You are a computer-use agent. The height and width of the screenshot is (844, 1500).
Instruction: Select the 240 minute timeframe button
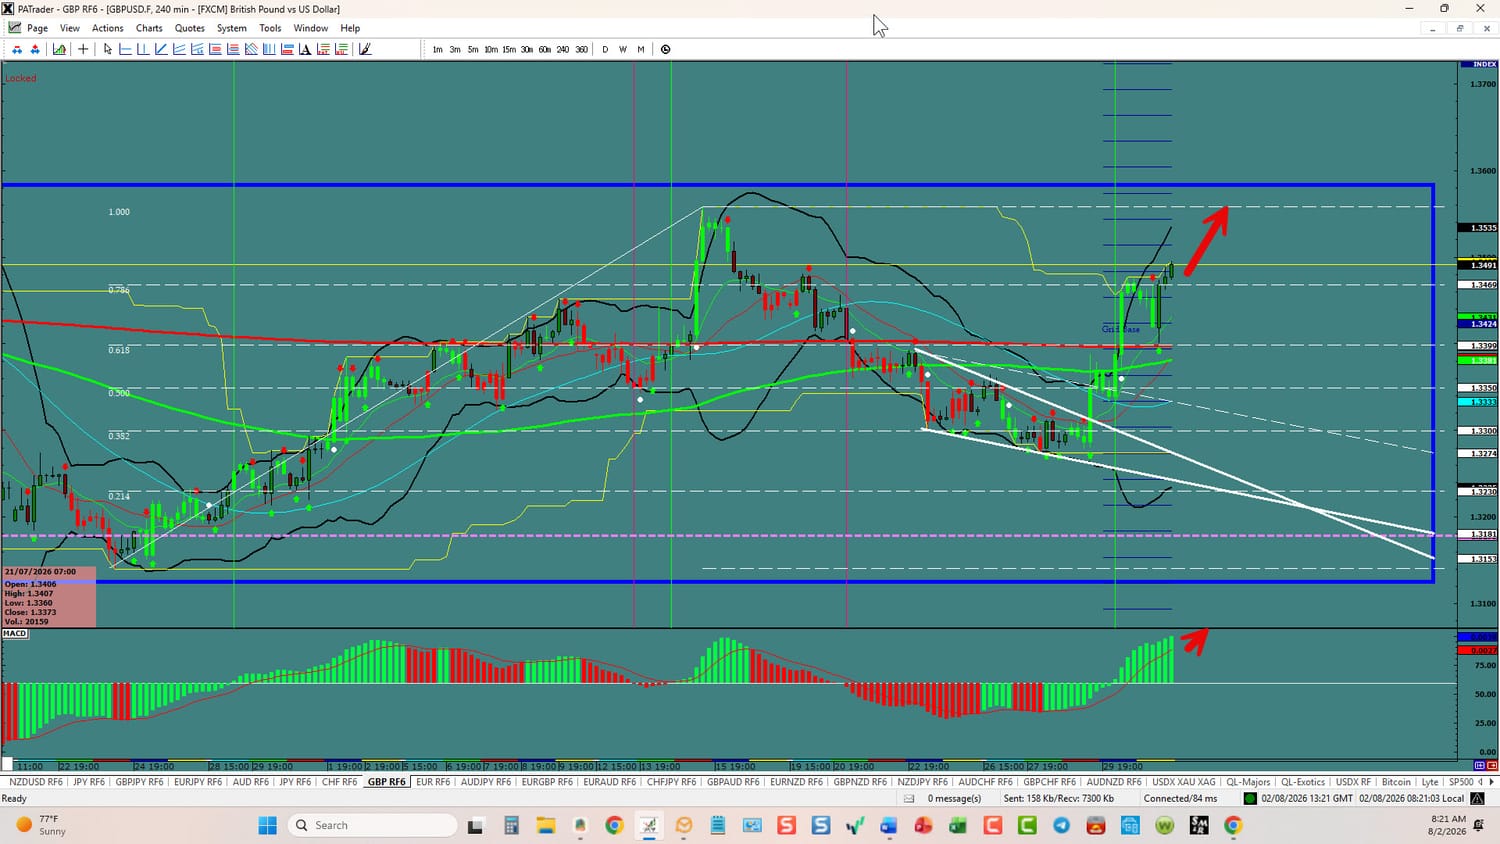click(563, 49)
